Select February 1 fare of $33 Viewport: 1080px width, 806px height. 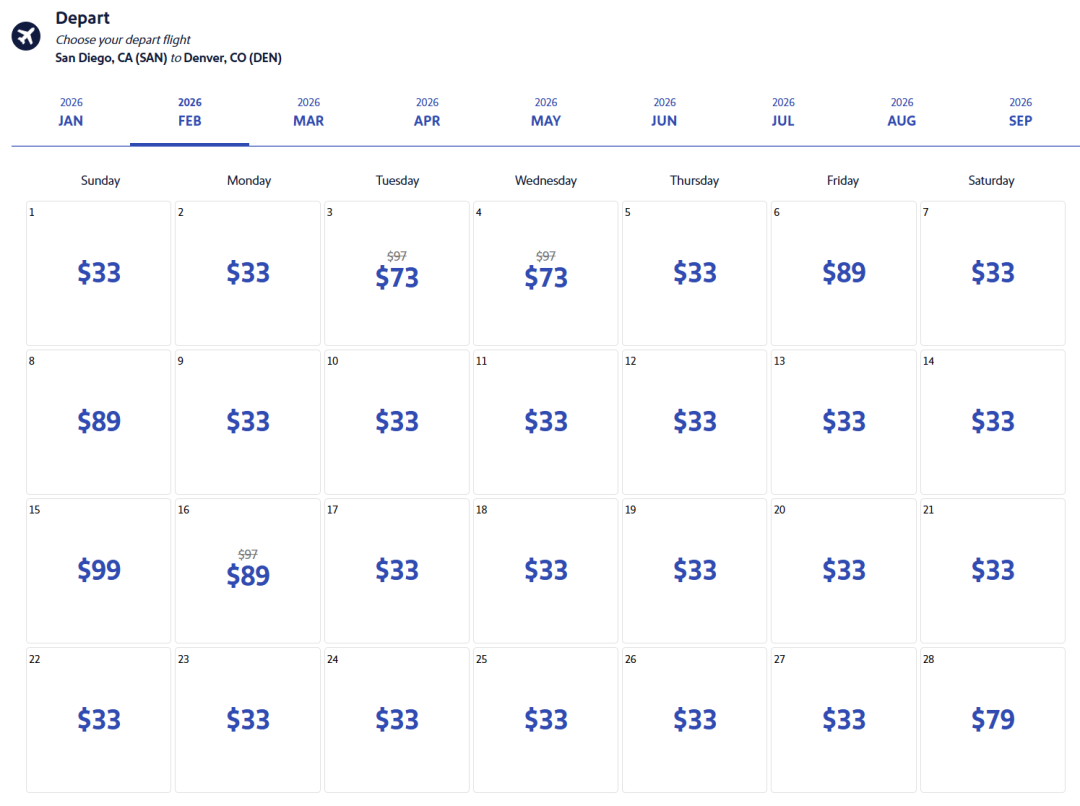(x=99, y=273)
